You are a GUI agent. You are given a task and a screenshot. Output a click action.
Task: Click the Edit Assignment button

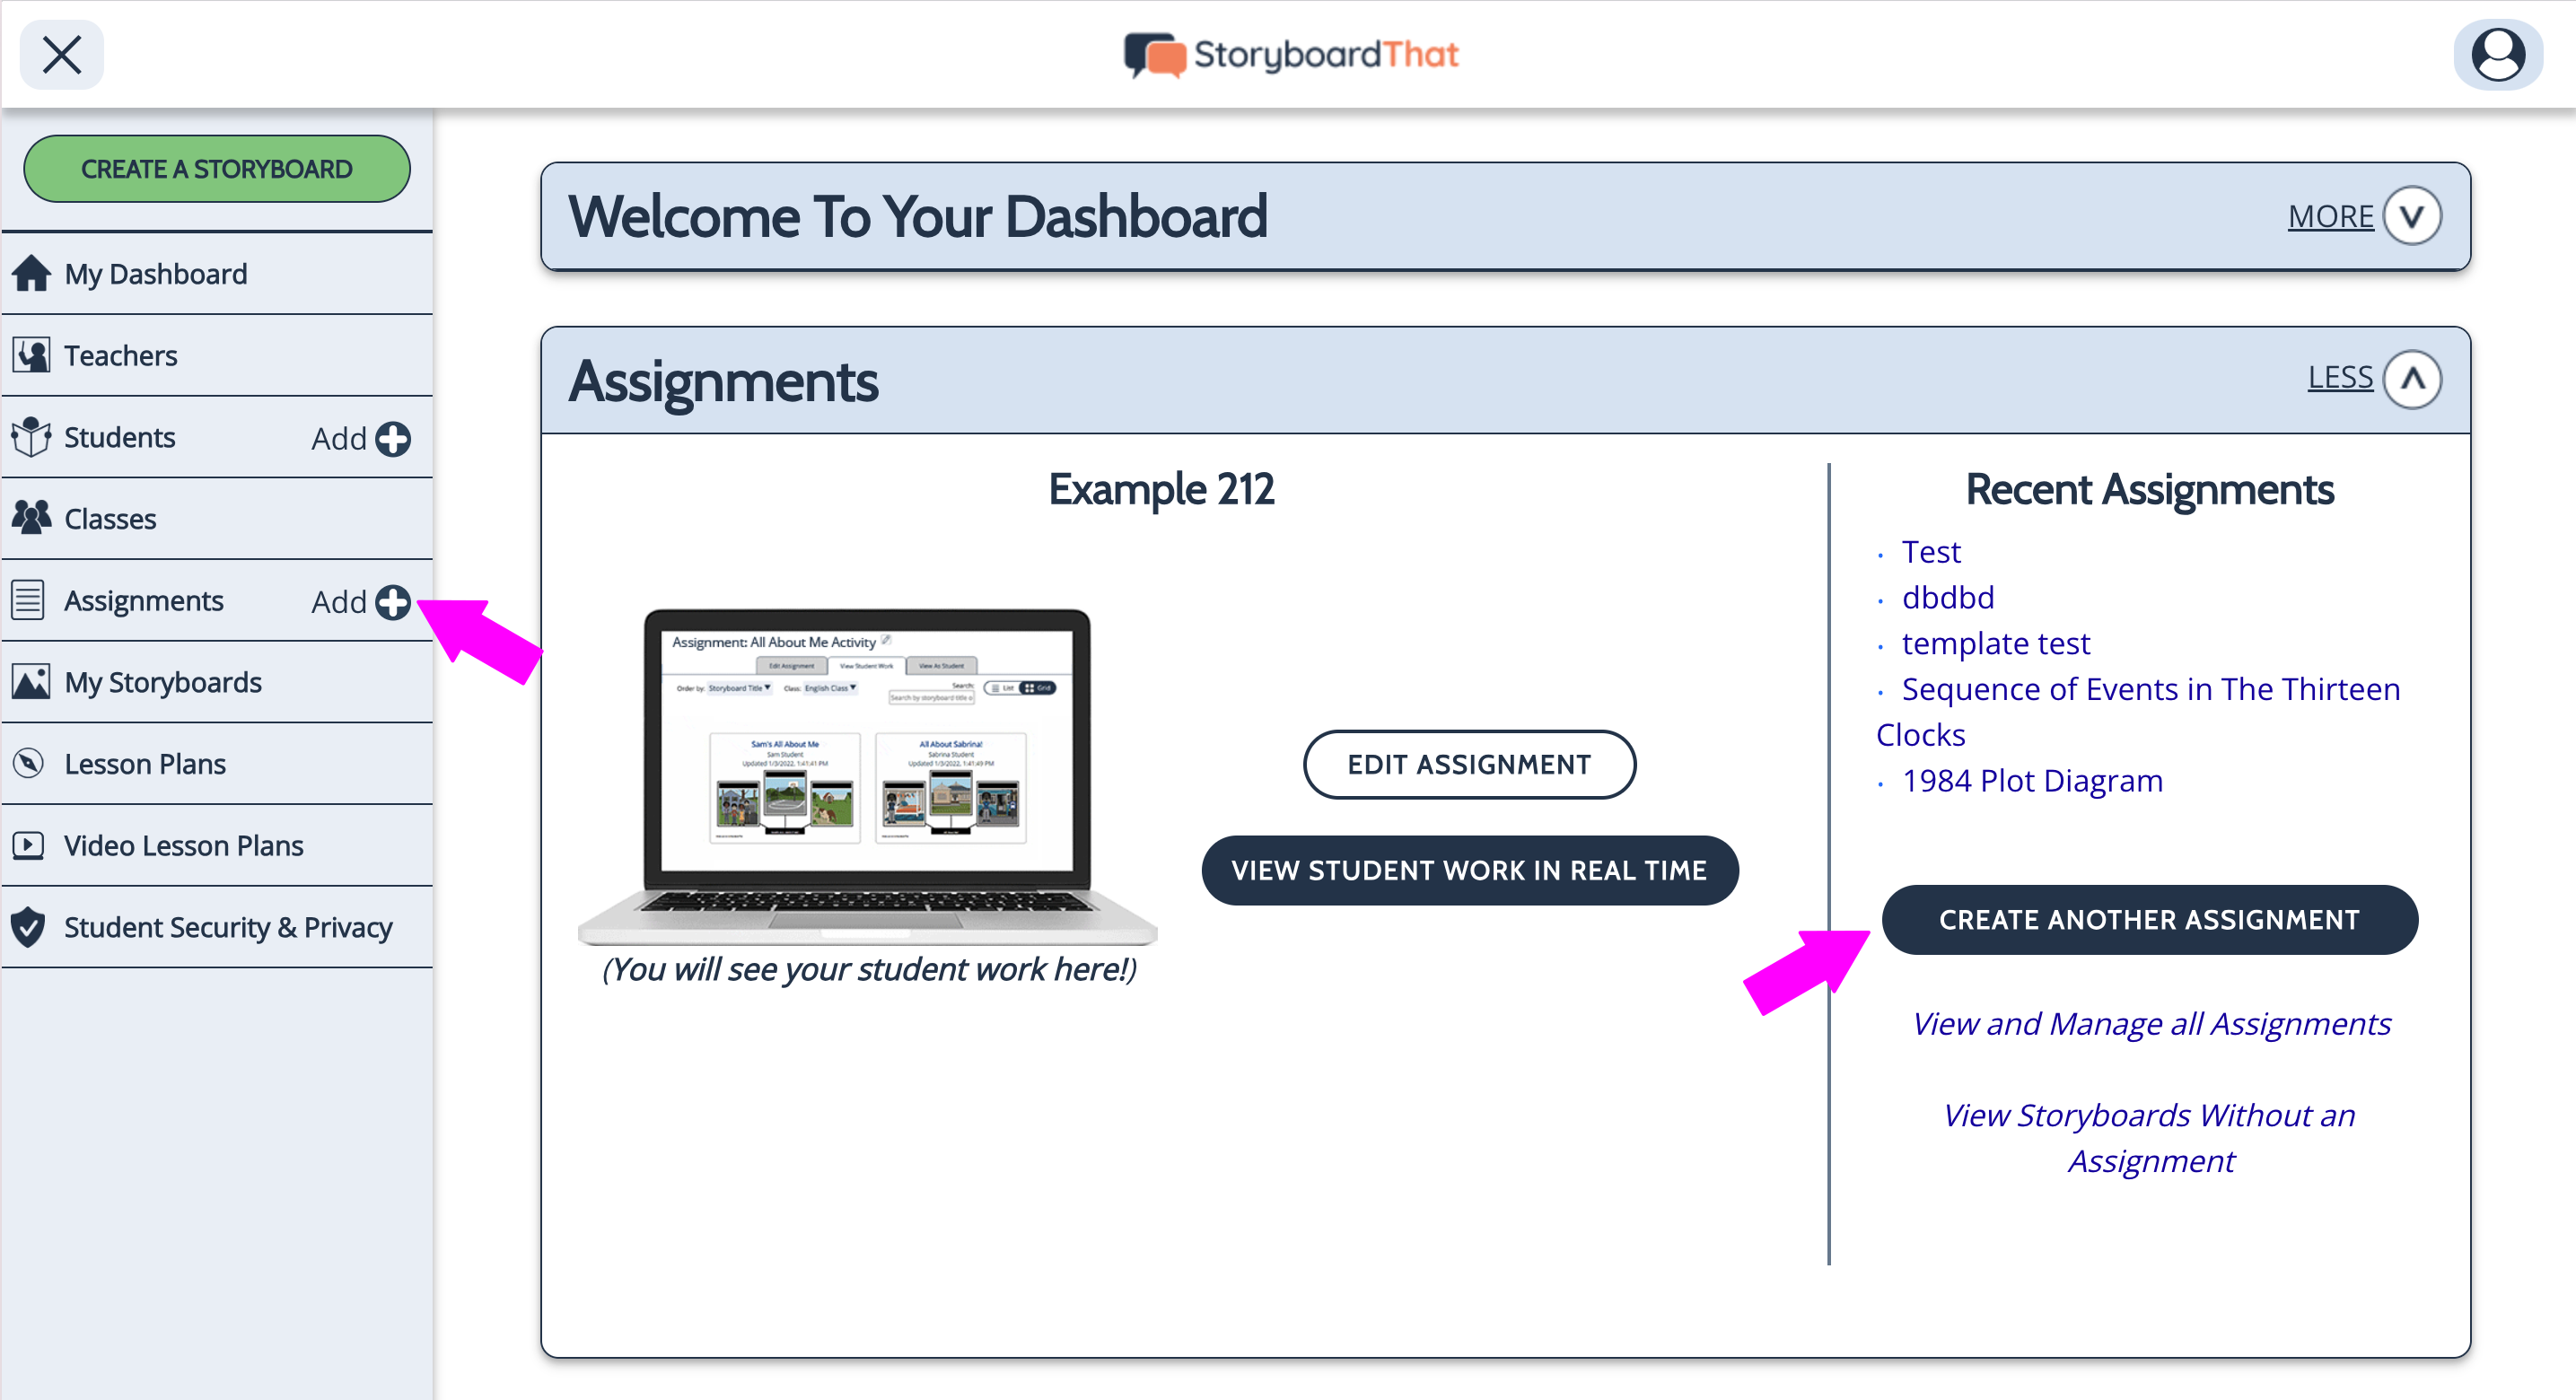coord(1469,765)
